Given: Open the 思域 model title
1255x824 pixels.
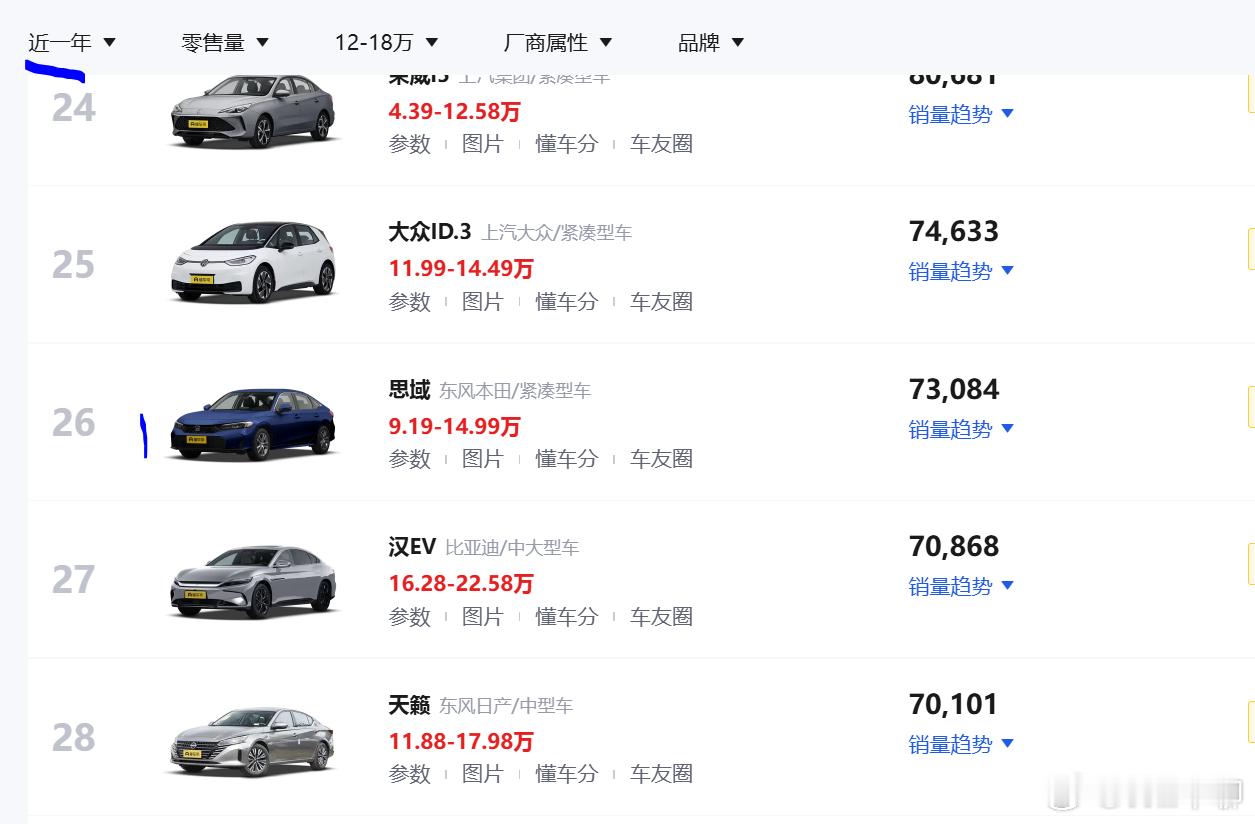Looking at the screenshot, I should (x=409, y=390).
